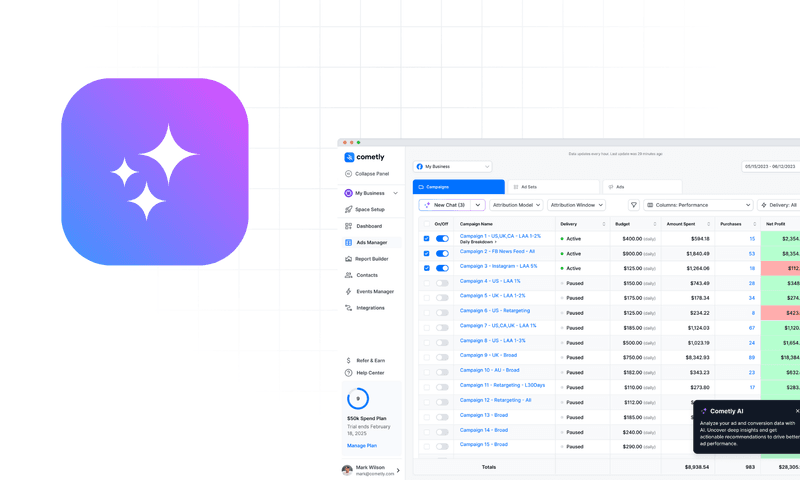Click the Cometly logo icon in sidebar
The height and width of the screenshot is (480, 800).
pyautogui.click(x=349, y=157)
